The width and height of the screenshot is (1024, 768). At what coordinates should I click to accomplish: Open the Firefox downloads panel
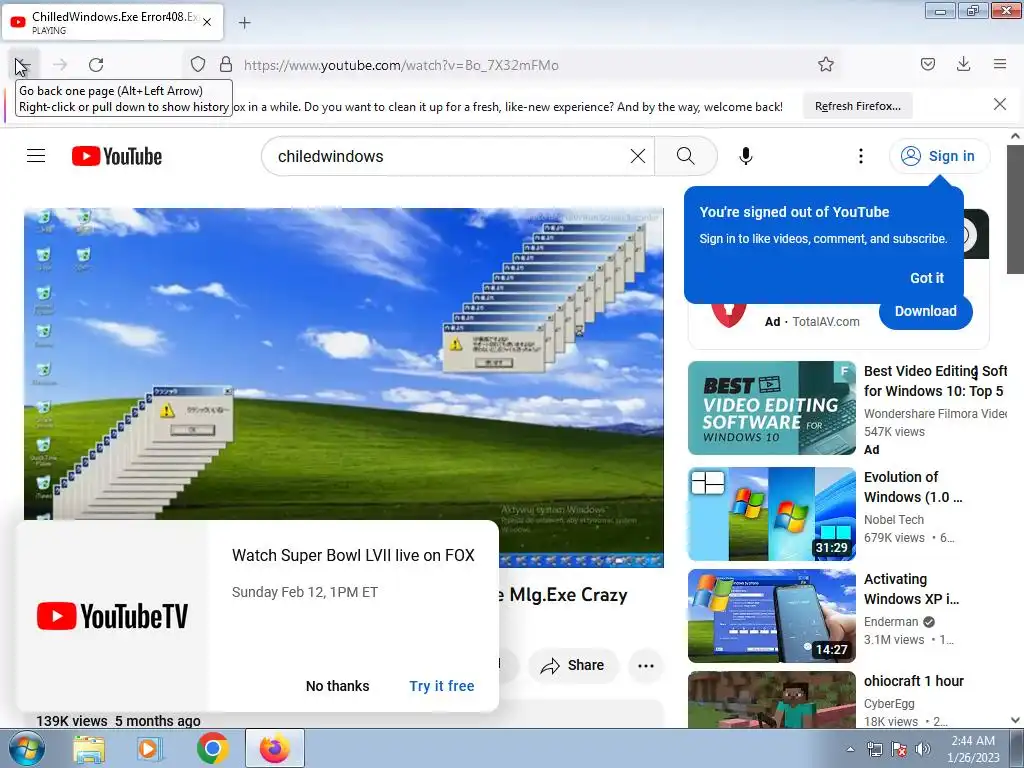pos(963,64)
